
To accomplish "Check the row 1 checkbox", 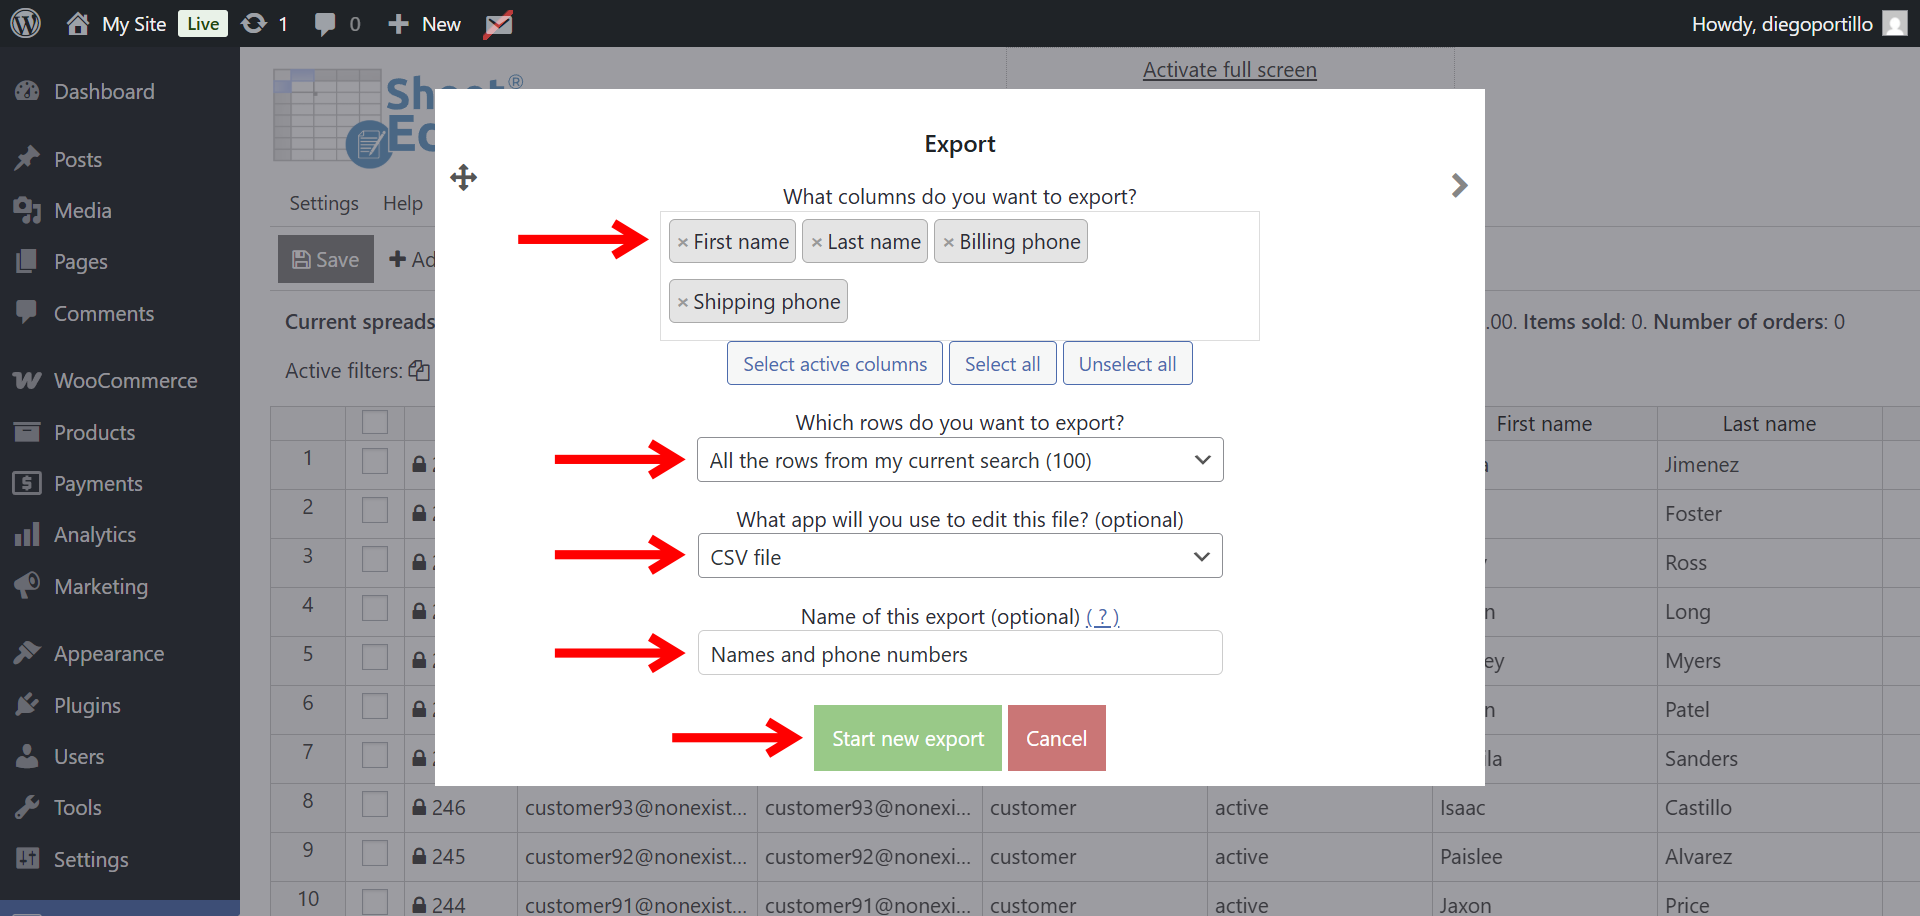I will point(375,461).
